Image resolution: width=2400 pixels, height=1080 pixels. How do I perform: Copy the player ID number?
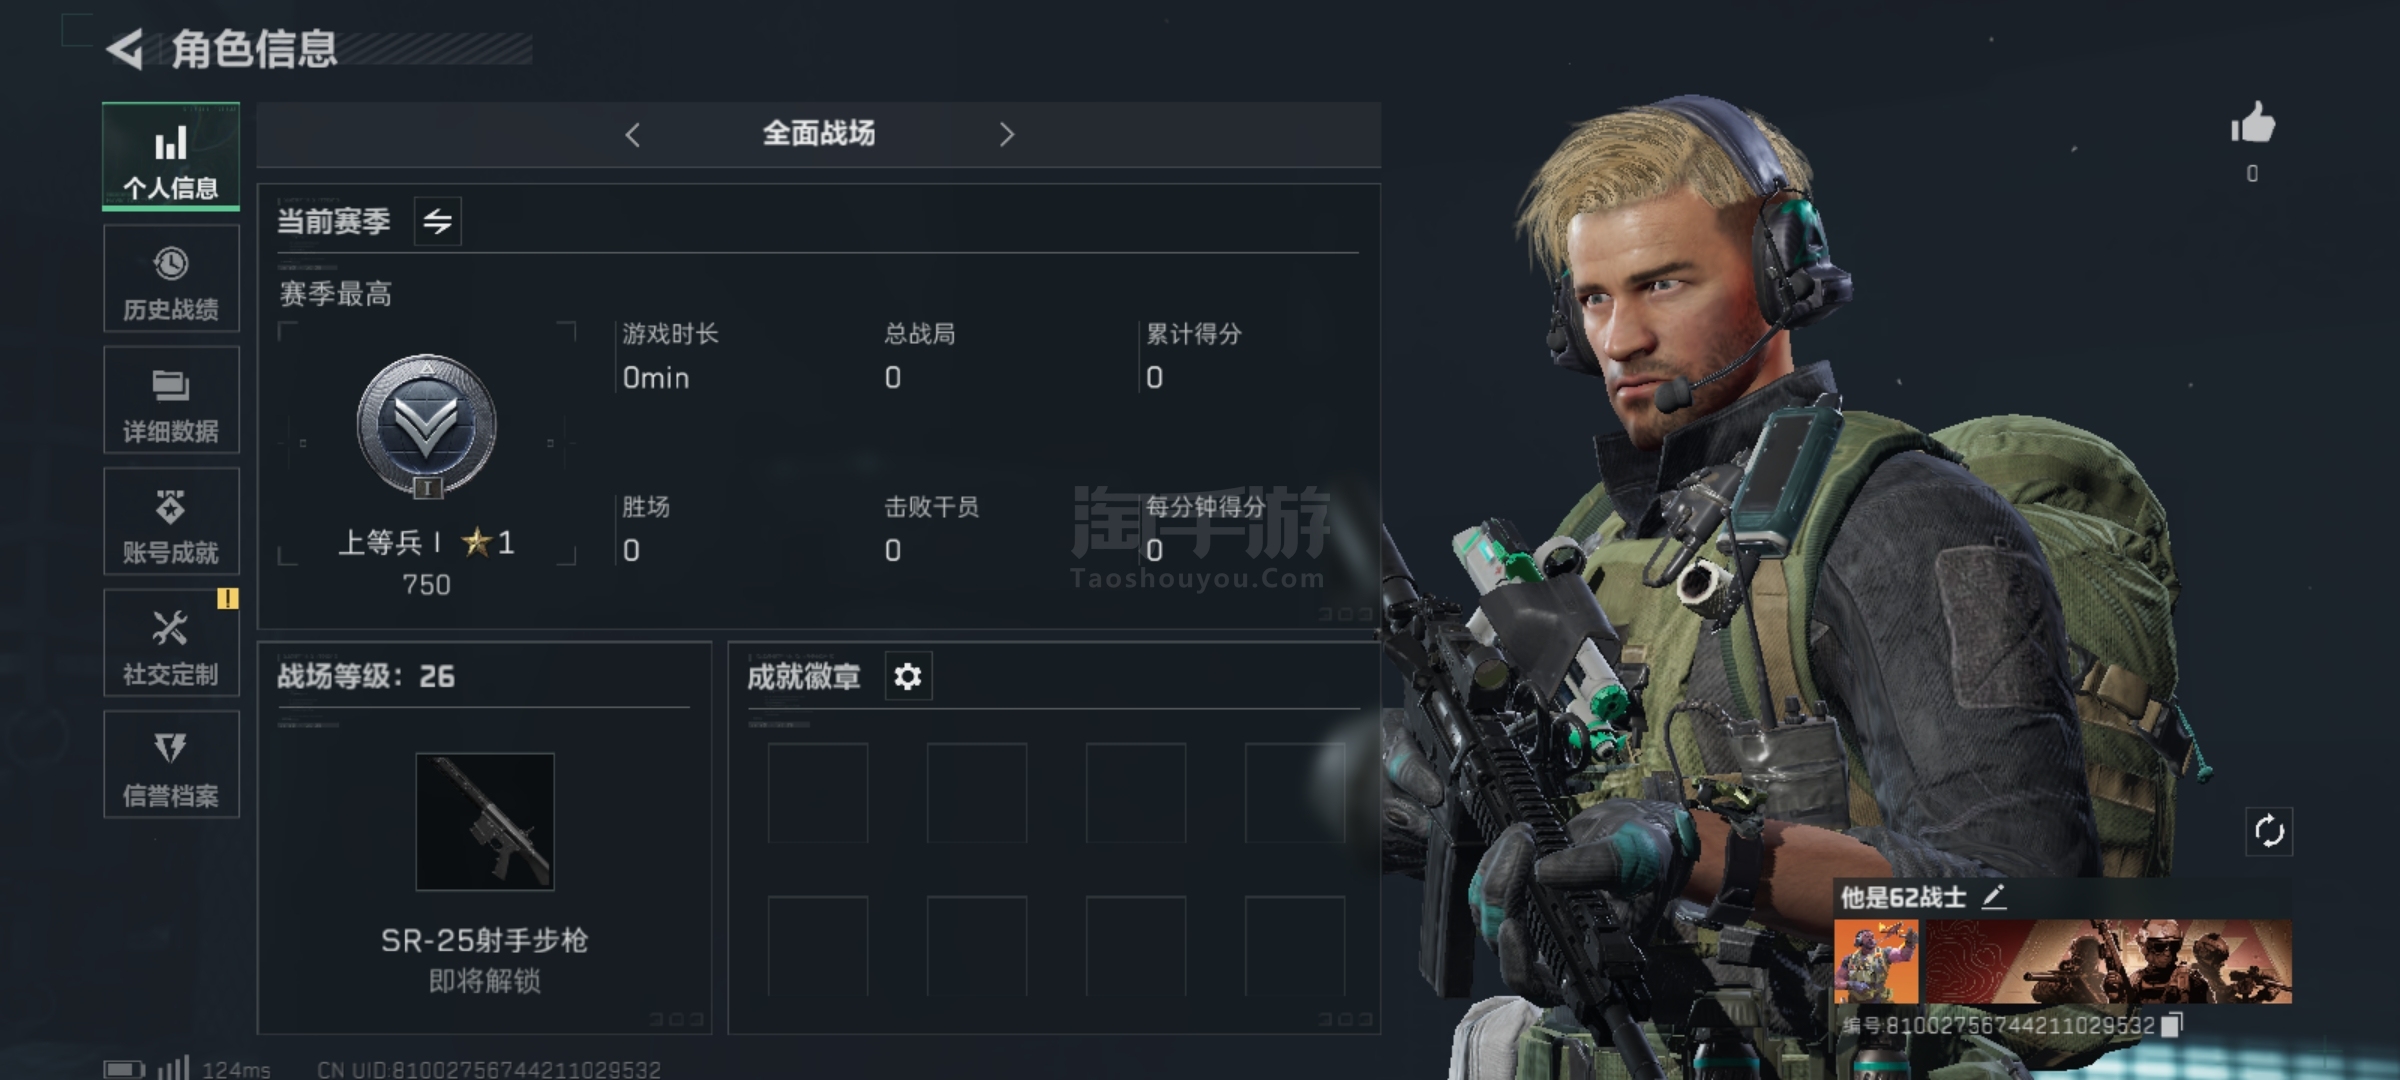point(2172,1025)
